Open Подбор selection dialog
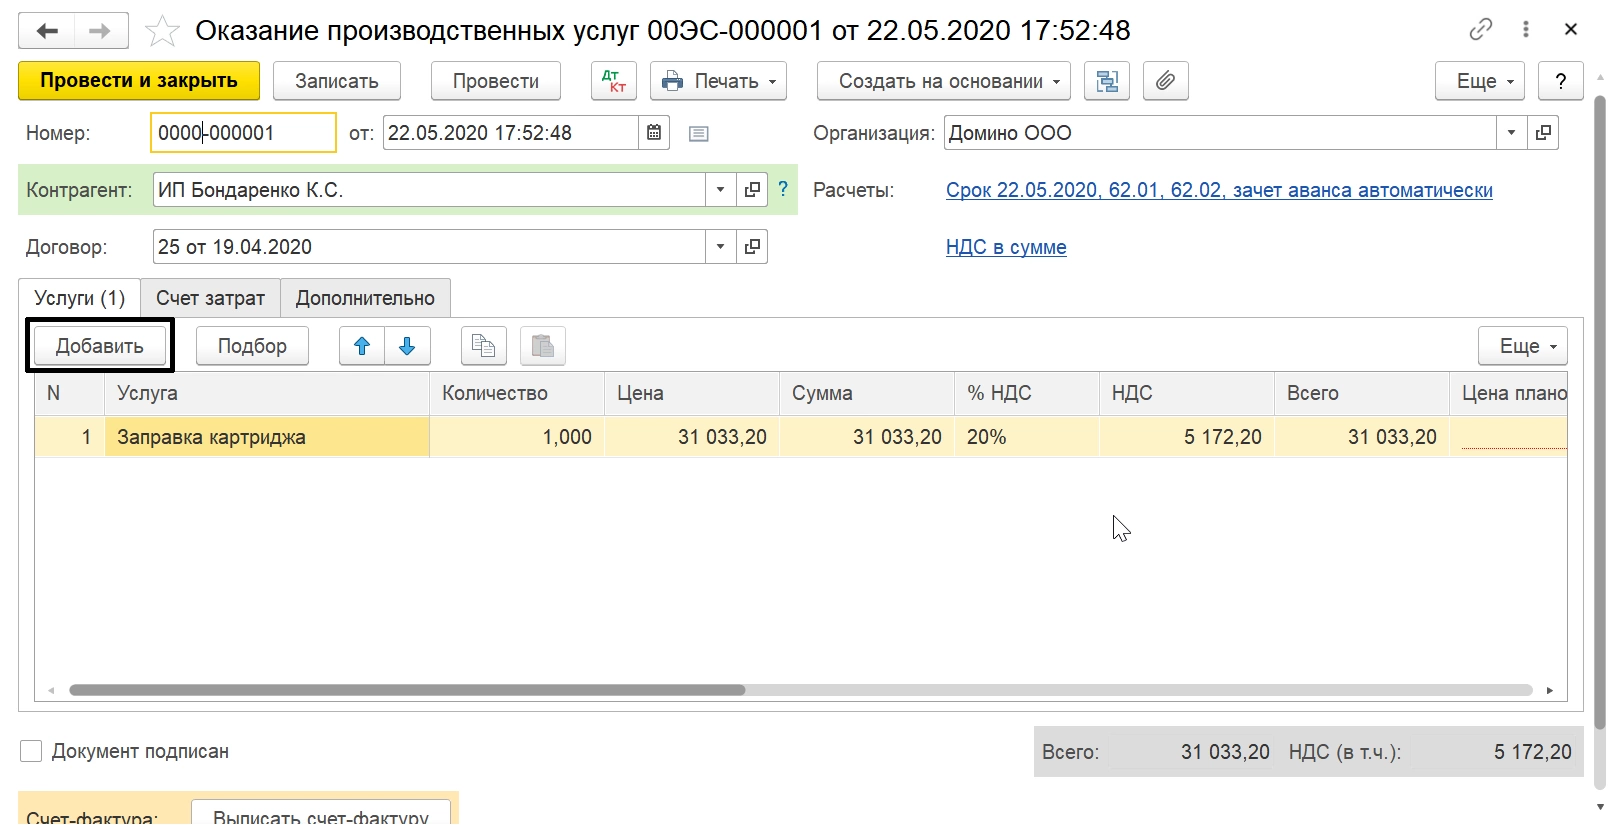The width and height of the screenshot is (1610, 835). tap(252, 346)
